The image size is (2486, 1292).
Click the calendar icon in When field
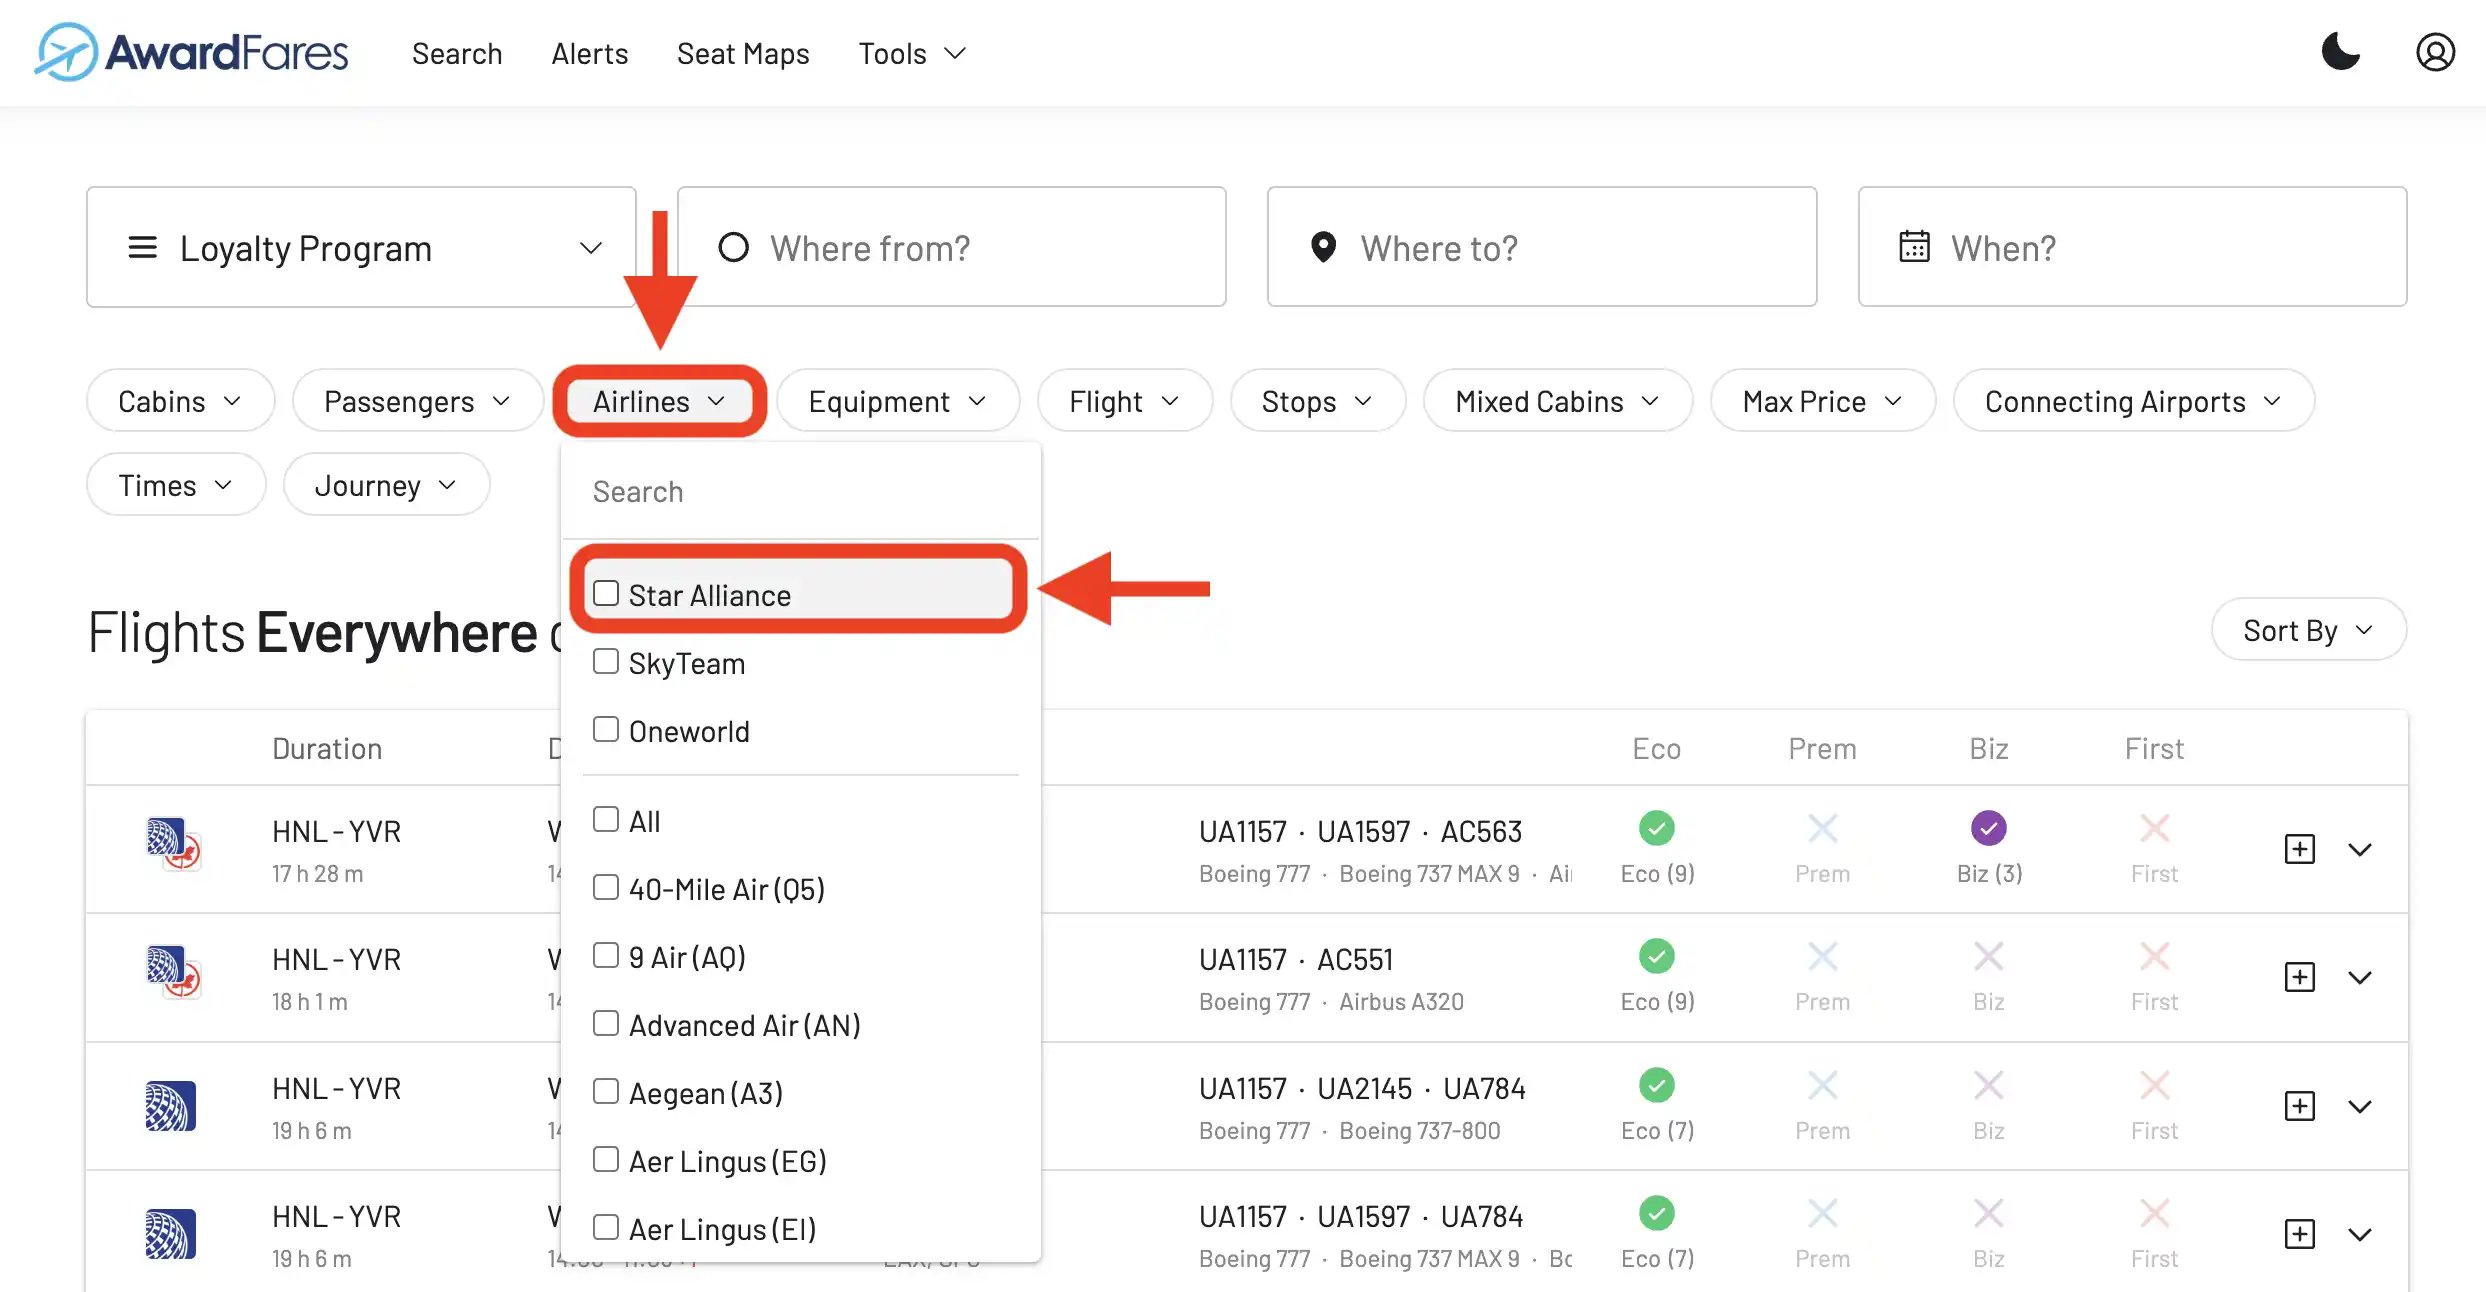pos(1914,246)
